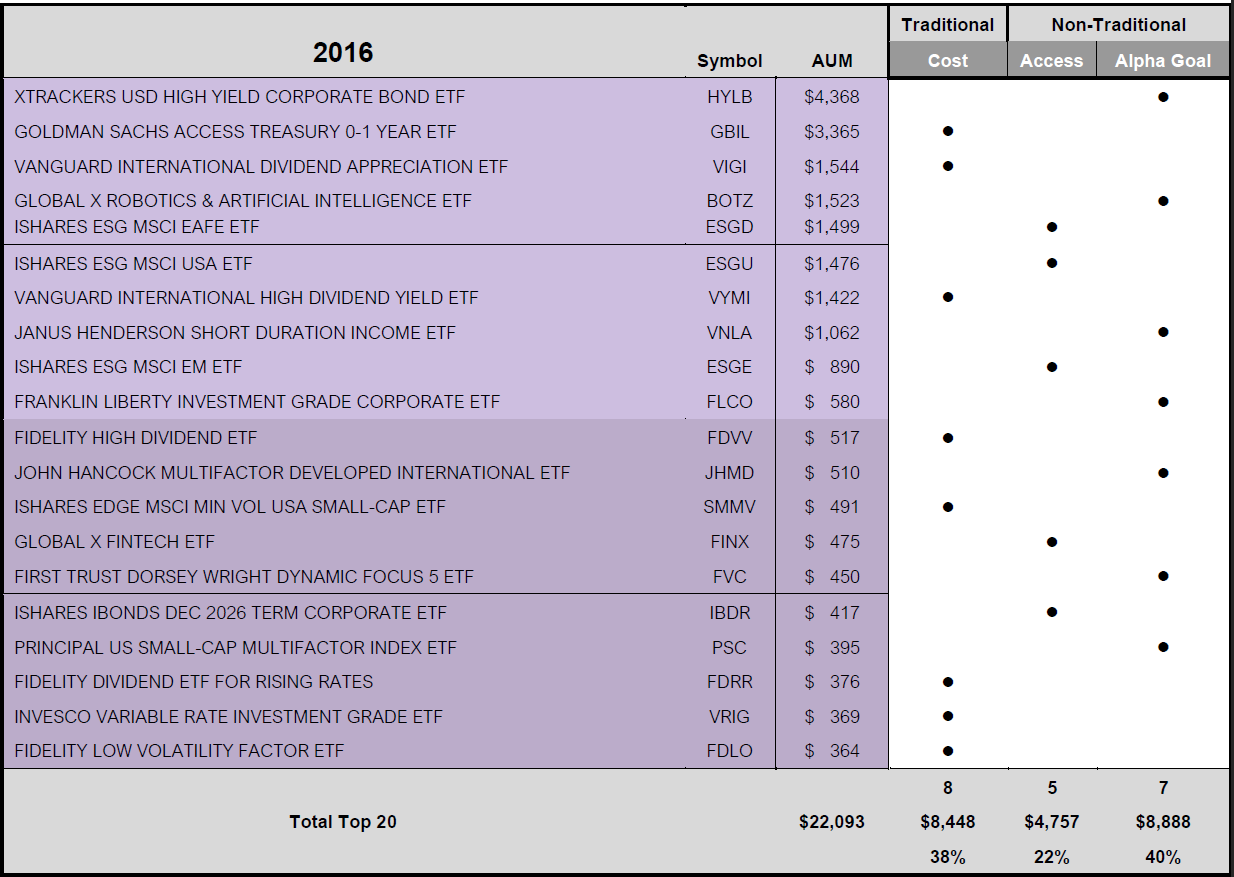Click the Symbol column header
The image size is (1234, 877).
click(x=729, y=61)
